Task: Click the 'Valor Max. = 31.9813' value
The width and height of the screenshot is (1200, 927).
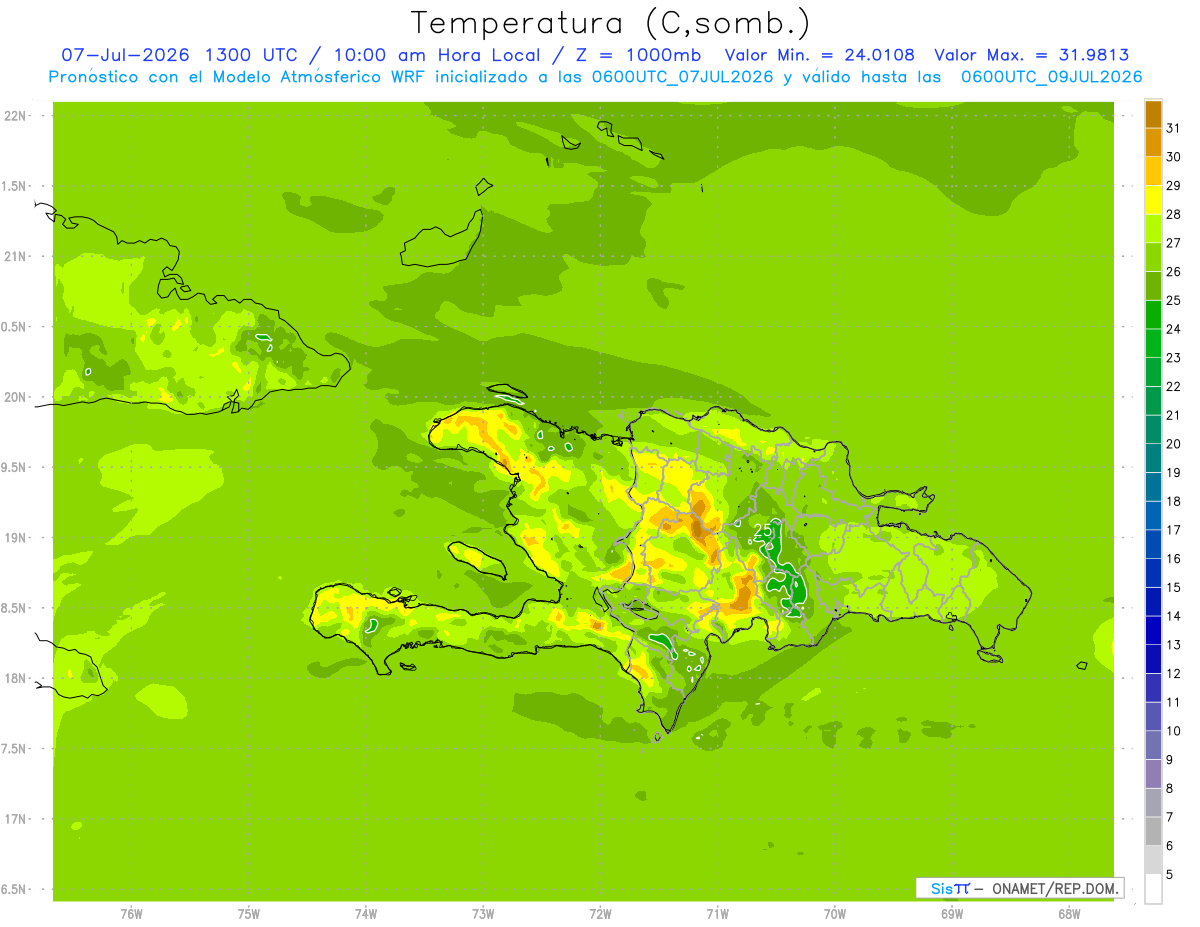Action: pyautogui.click(x=1032, y=55)
